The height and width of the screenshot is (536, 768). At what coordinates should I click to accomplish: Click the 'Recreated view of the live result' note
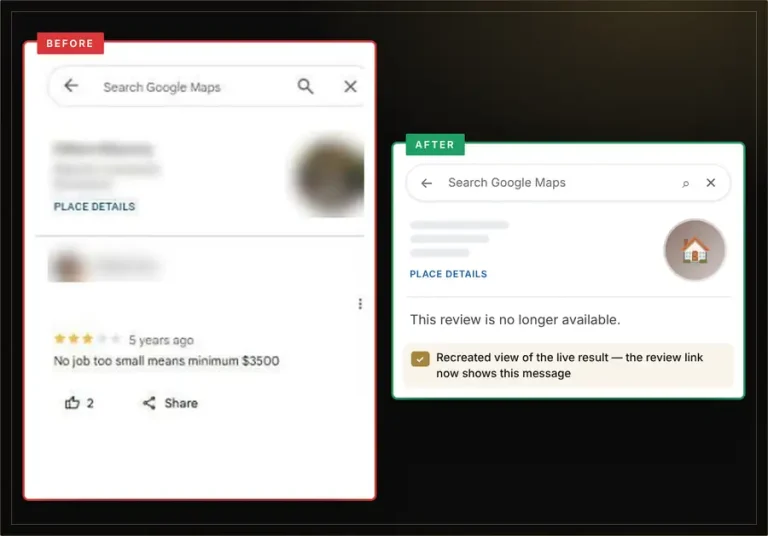coord(570,365)
